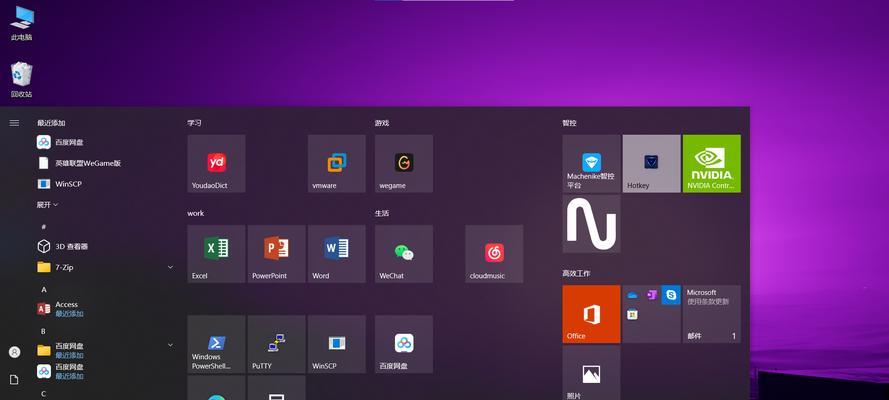Viewport: 889px width, 400px height.
Task: Launch the PowerPoint tile
Action: click(276, 254)
